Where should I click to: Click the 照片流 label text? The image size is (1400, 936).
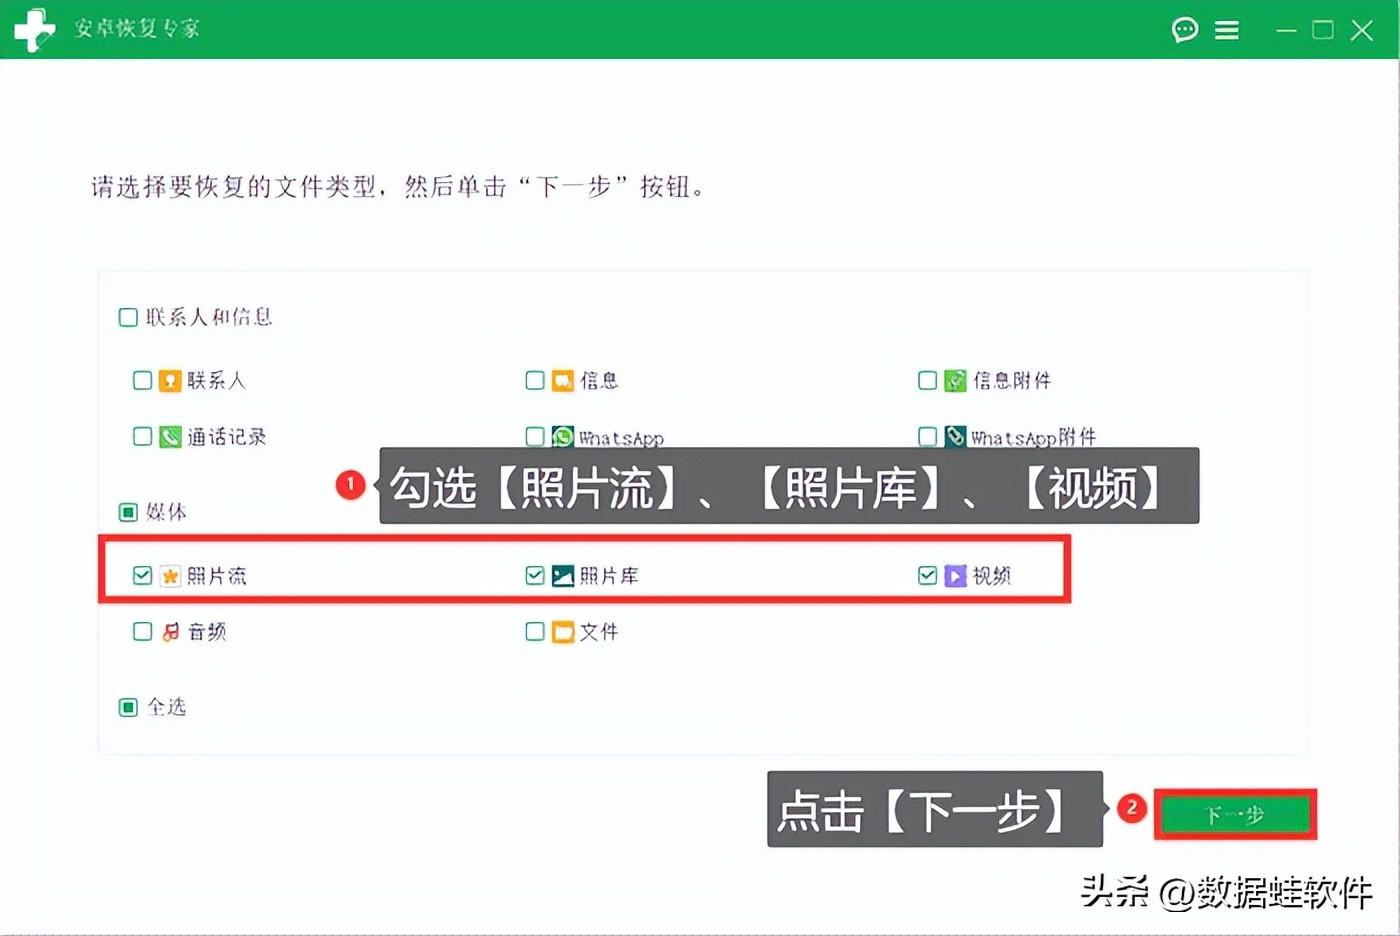click(217, 576)
